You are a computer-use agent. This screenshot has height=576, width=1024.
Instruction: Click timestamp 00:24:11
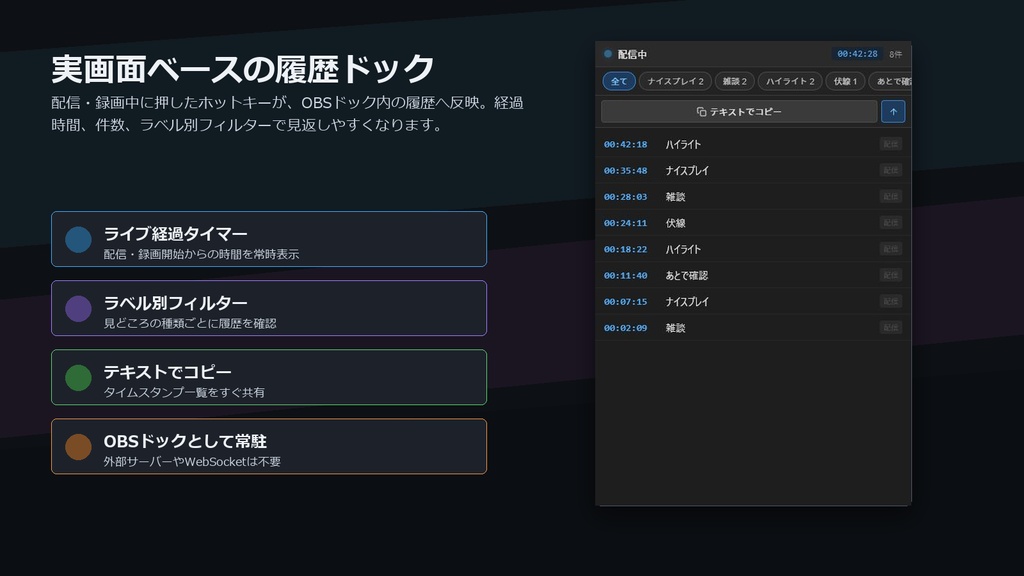coord(626,223)
